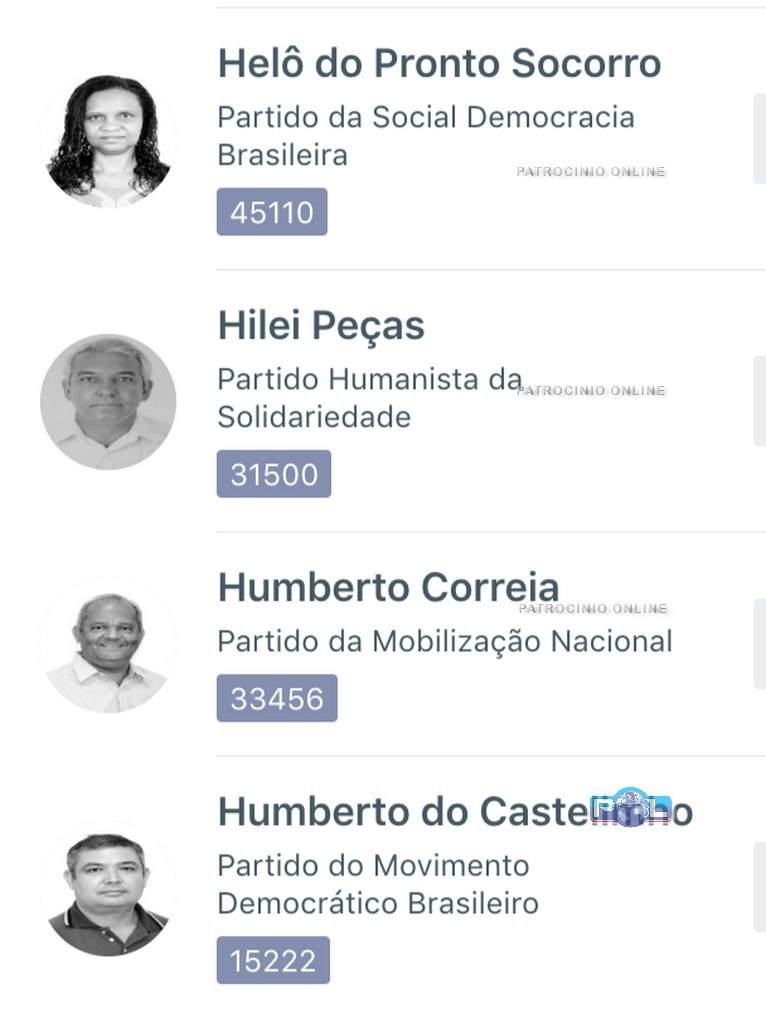Click the blue watermark logo over Castelinho
The width and height of the screenshot is (766, 1009).
point(630,807)
